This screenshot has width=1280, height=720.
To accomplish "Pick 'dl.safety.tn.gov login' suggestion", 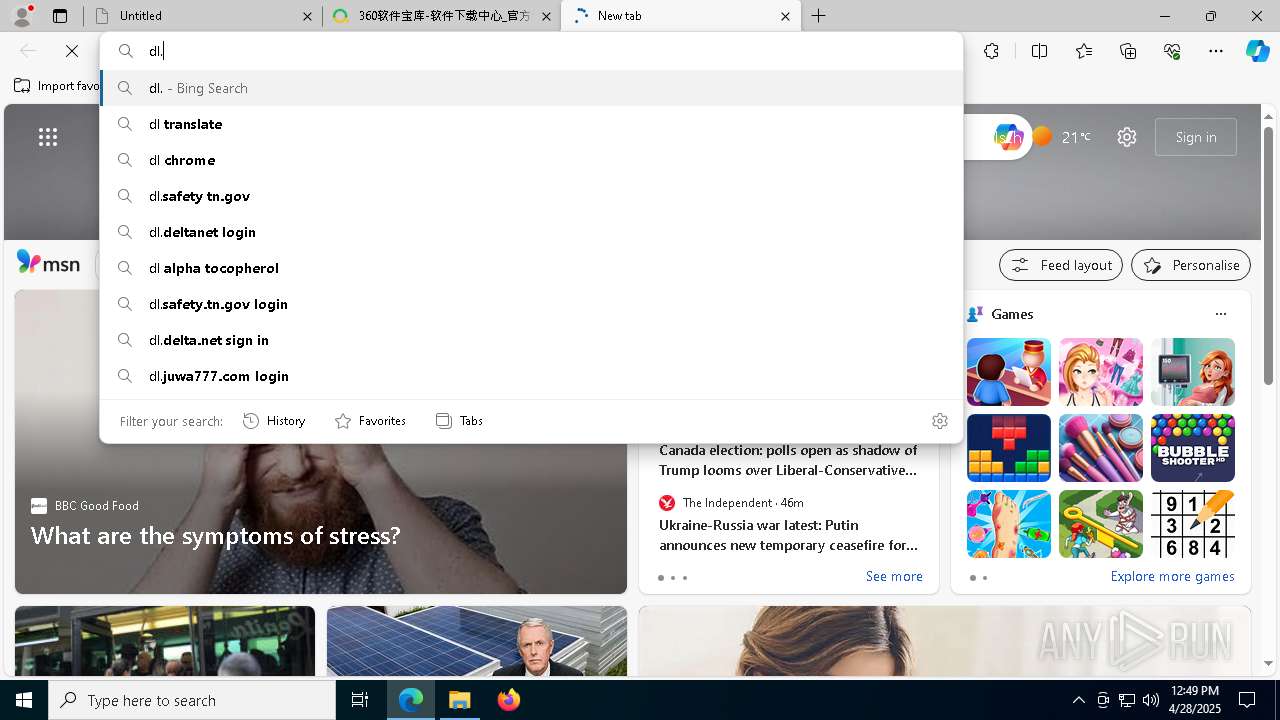I will [x=531, y=304].
